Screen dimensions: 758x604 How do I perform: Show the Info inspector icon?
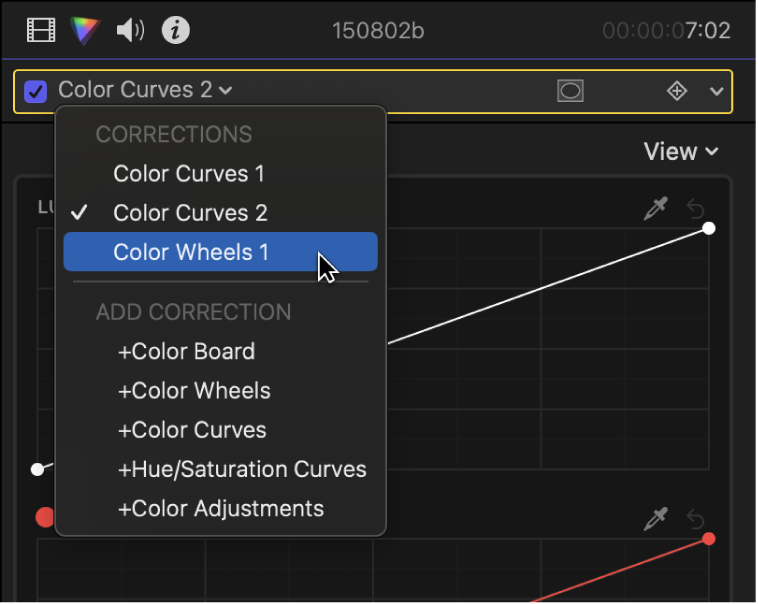click(x=176, y=31)
